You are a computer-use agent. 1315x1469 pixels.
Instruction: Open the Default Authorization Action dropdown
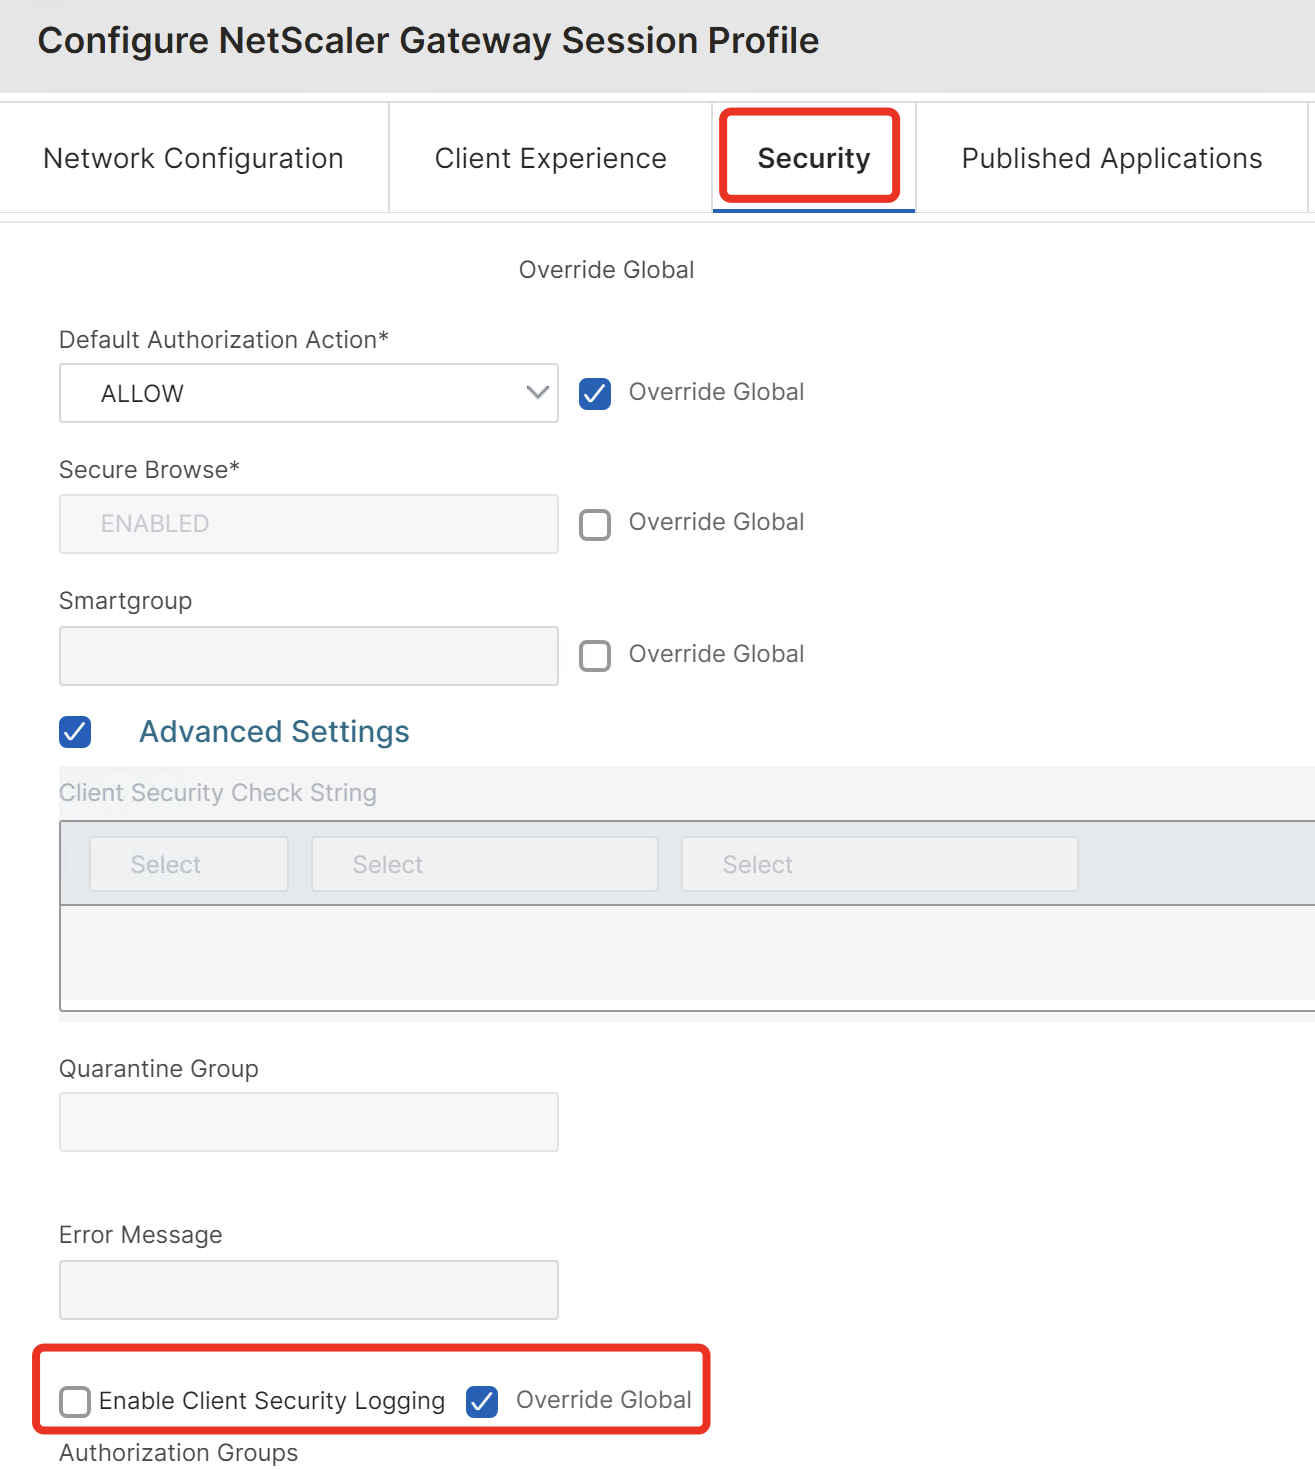point(309,393)
